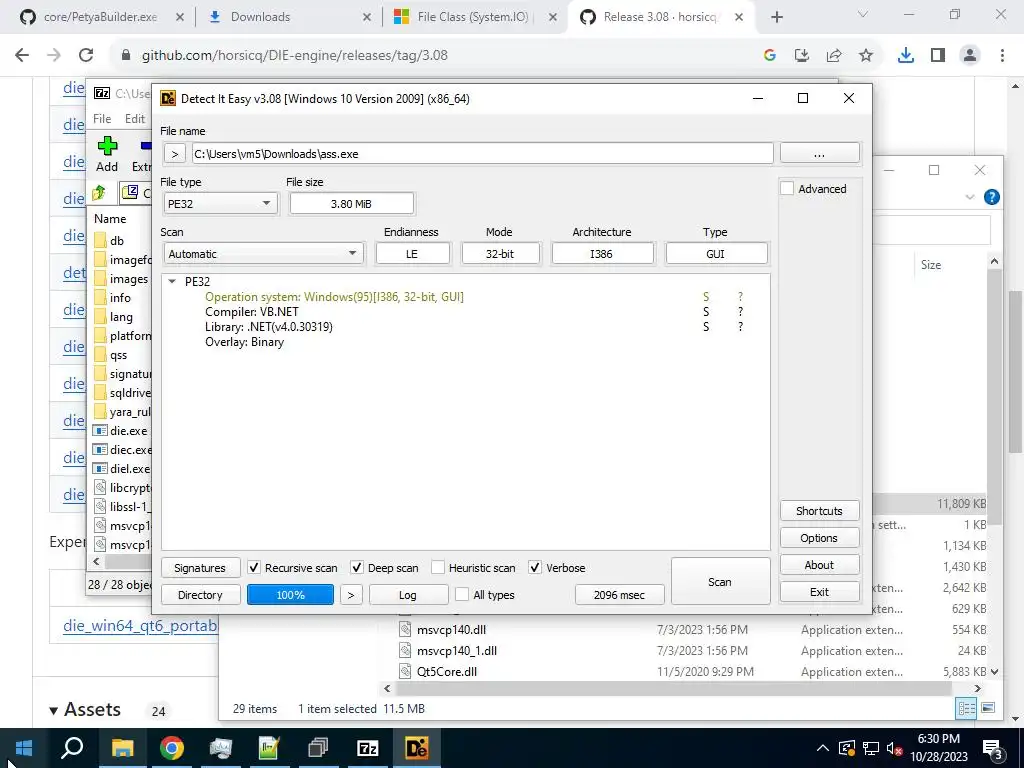This screenshot has width=1024, height=768.
Task: Open Chrome from taskbar
Action: 172,748
